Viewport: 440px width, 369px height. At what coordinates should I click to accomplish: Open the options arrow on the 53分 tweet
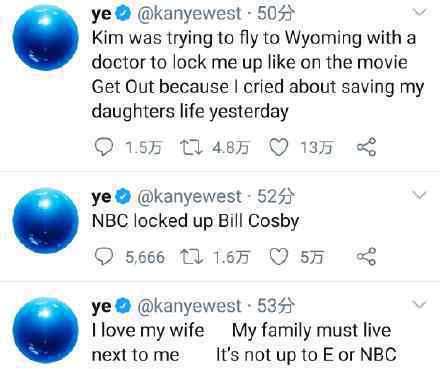[x=419, y=304]
